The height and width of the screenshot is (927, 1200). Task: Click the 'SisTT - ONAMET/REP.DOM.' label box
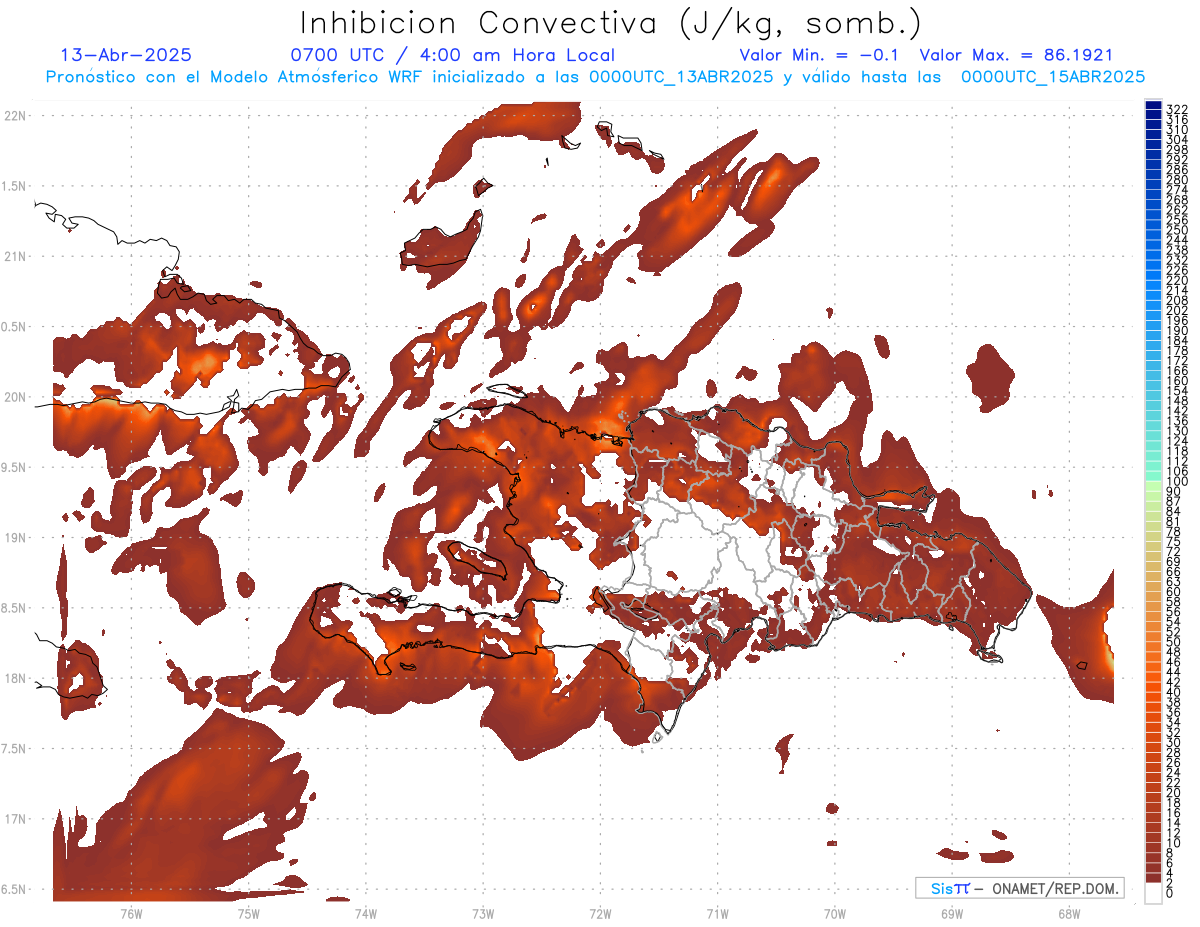click(x=1019, y=888)
